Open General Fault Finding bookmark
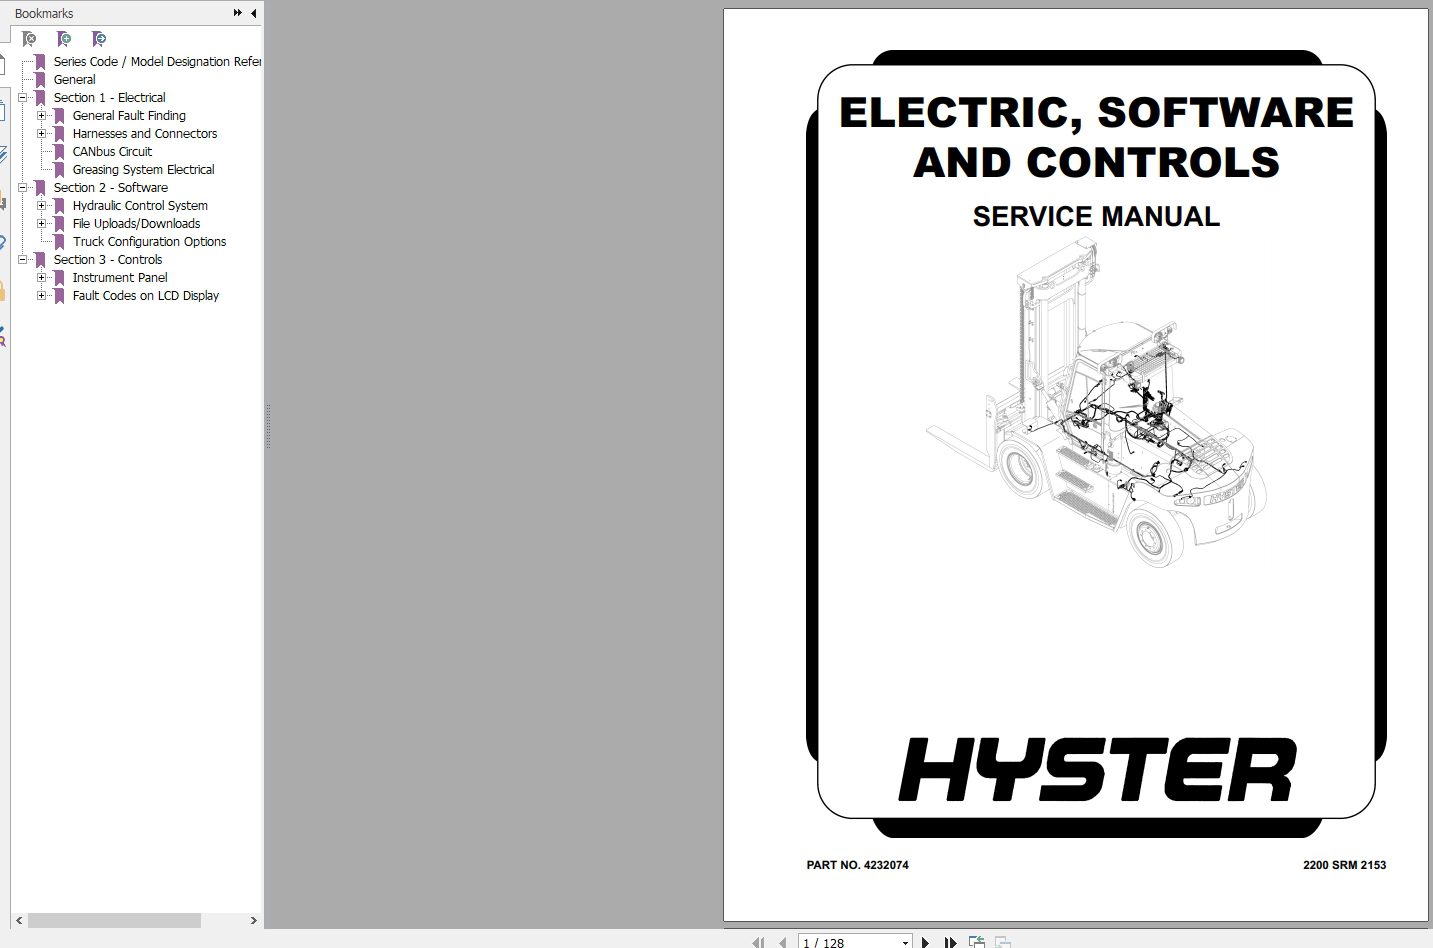Screen dimensions: 1433x948 129,116
